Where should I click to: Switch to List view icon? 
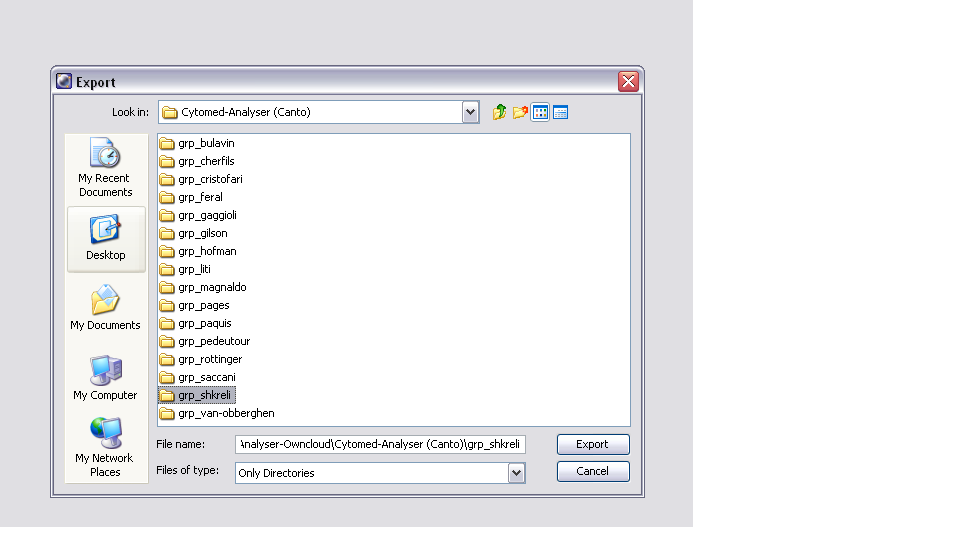pos(540,112)
